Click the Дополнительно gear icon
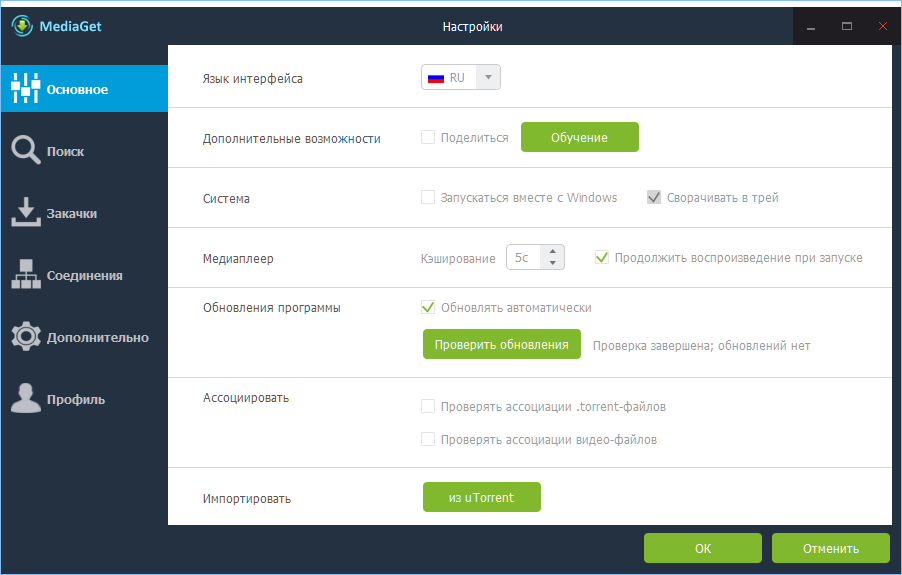The height and width of the screenshot is (575, 902). click(x=25, y=336)
